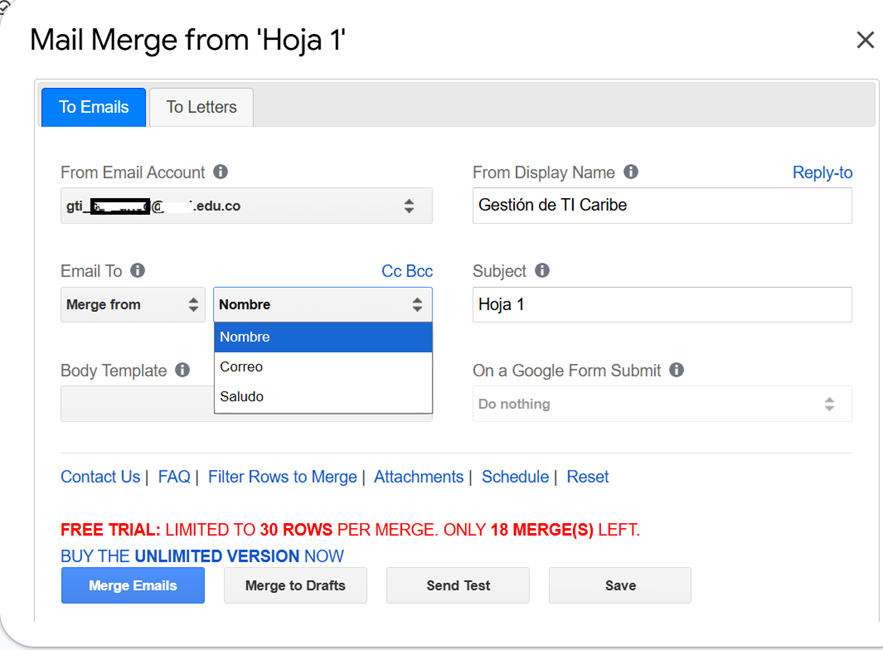Open the 'Merge from' dropdown
The height and width of the screenshot is (650, 883).
coord(132,305)
